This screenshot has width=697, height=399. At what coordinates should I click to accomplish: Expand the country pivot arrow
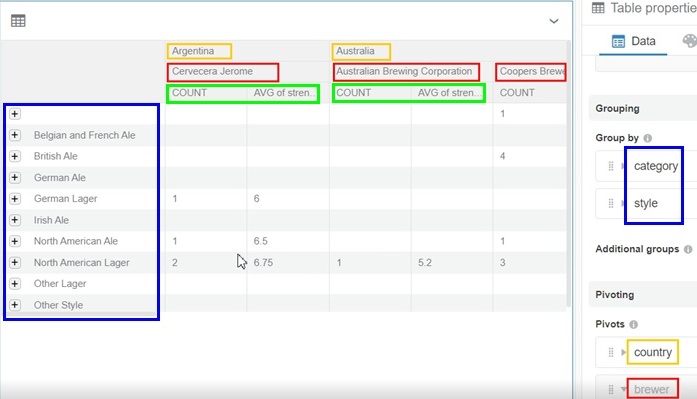coord(623,352)
